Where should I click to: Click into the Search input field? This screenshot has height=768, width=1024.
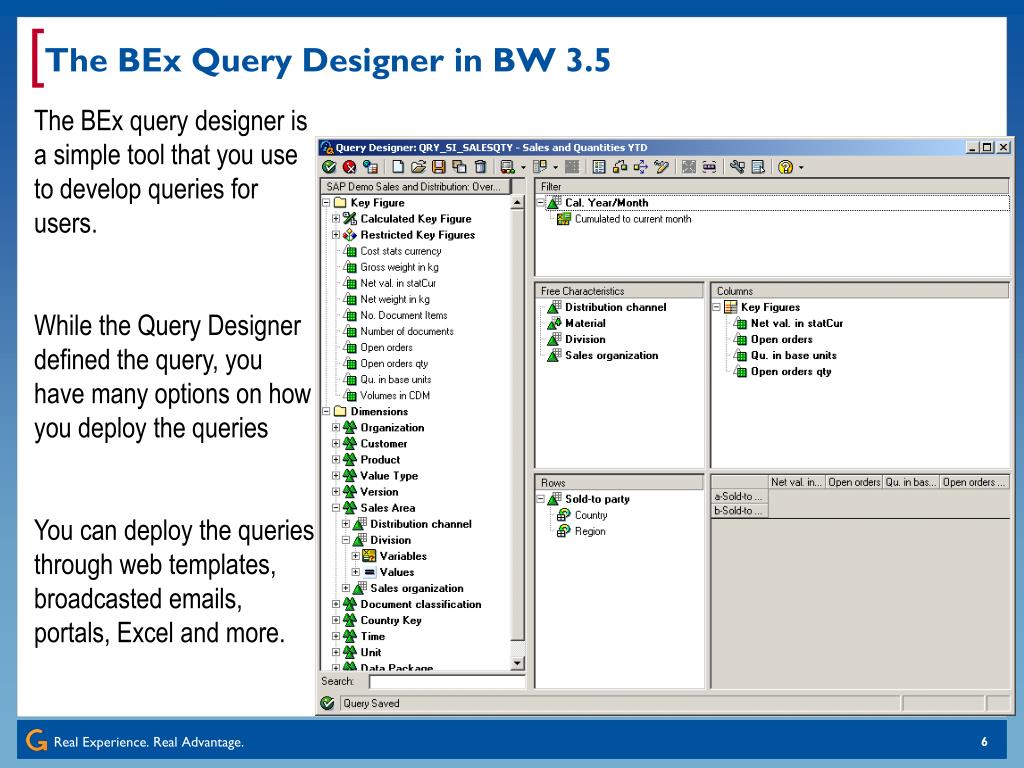click(447, 682)
